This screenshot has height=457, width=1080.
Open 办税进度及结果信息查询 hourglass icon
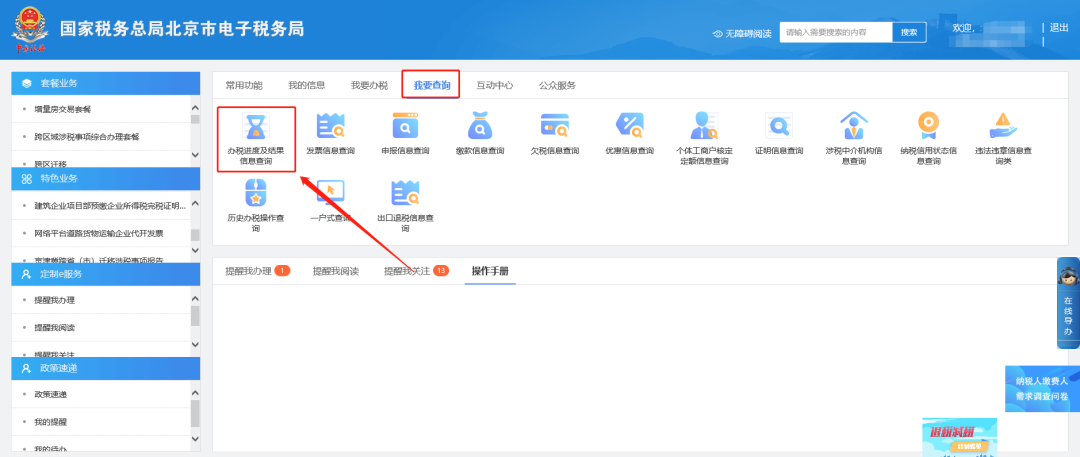pos(256,125)
